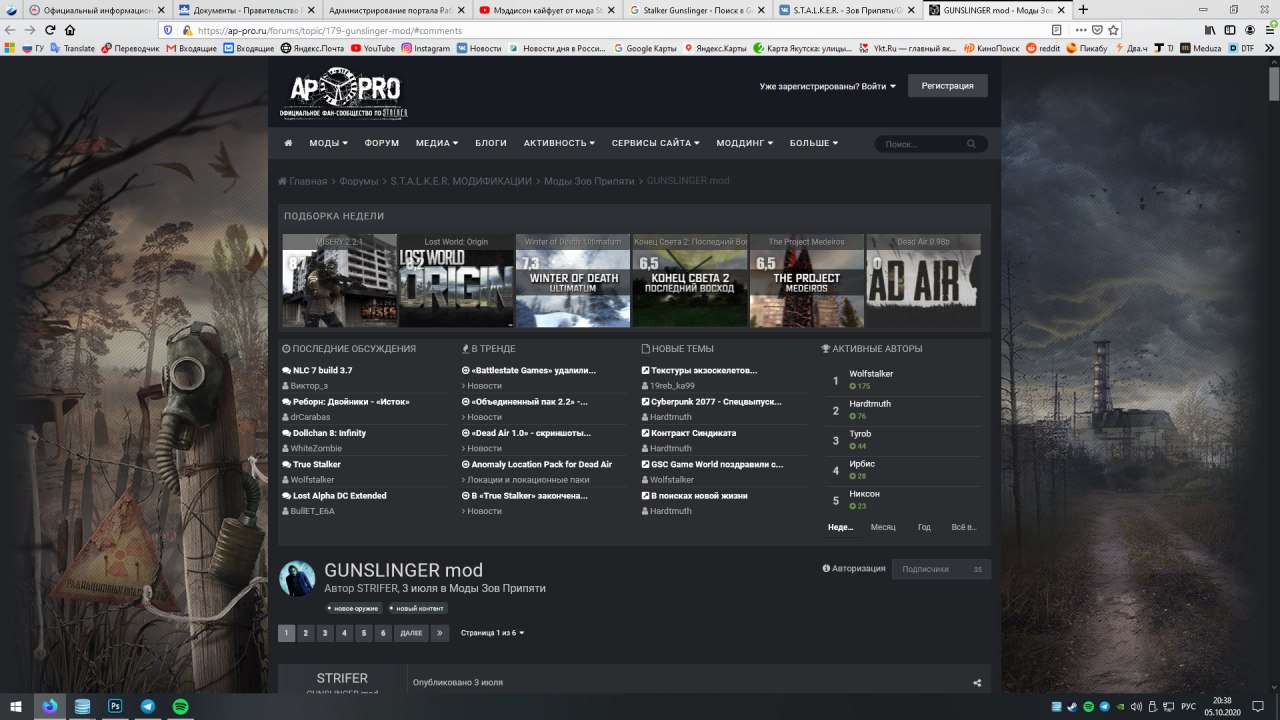
Task: Open the 'NLC 7 build 3.7' discussion link
Action: [x=322, y=370]
